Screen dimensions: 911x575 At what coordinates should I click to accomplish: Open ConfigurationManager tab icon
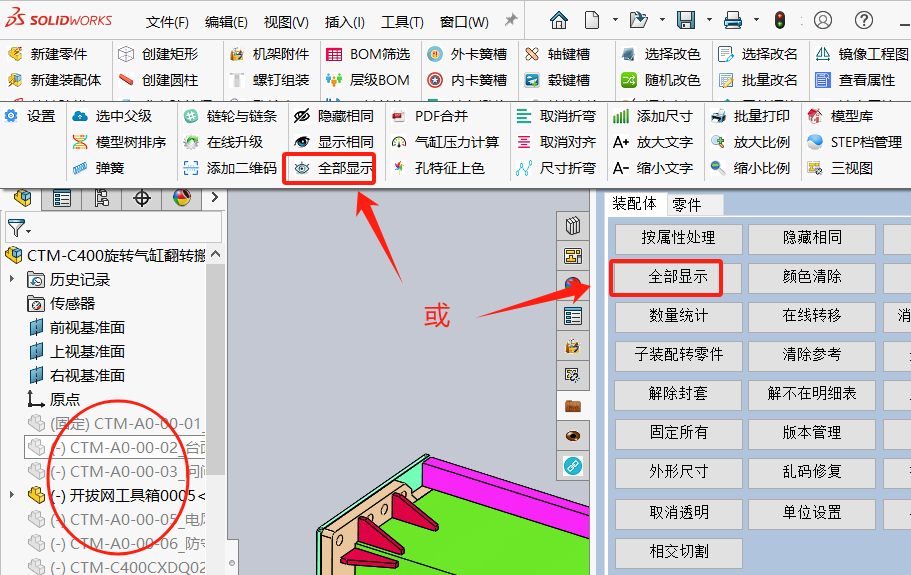click(x=102, y=199)
